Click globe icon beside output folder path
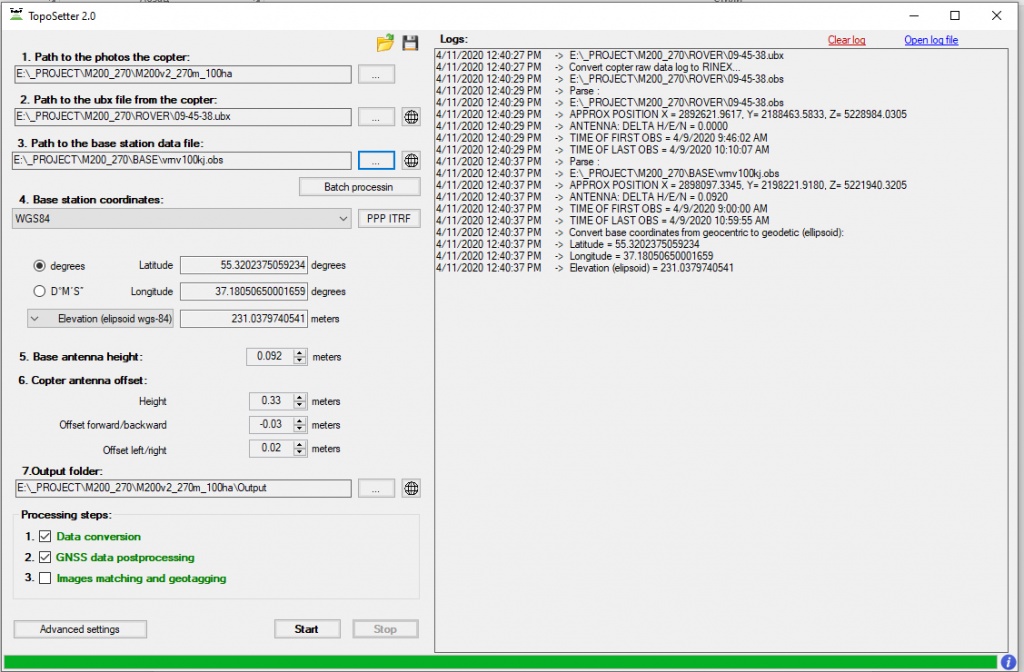 coord(410,489)
